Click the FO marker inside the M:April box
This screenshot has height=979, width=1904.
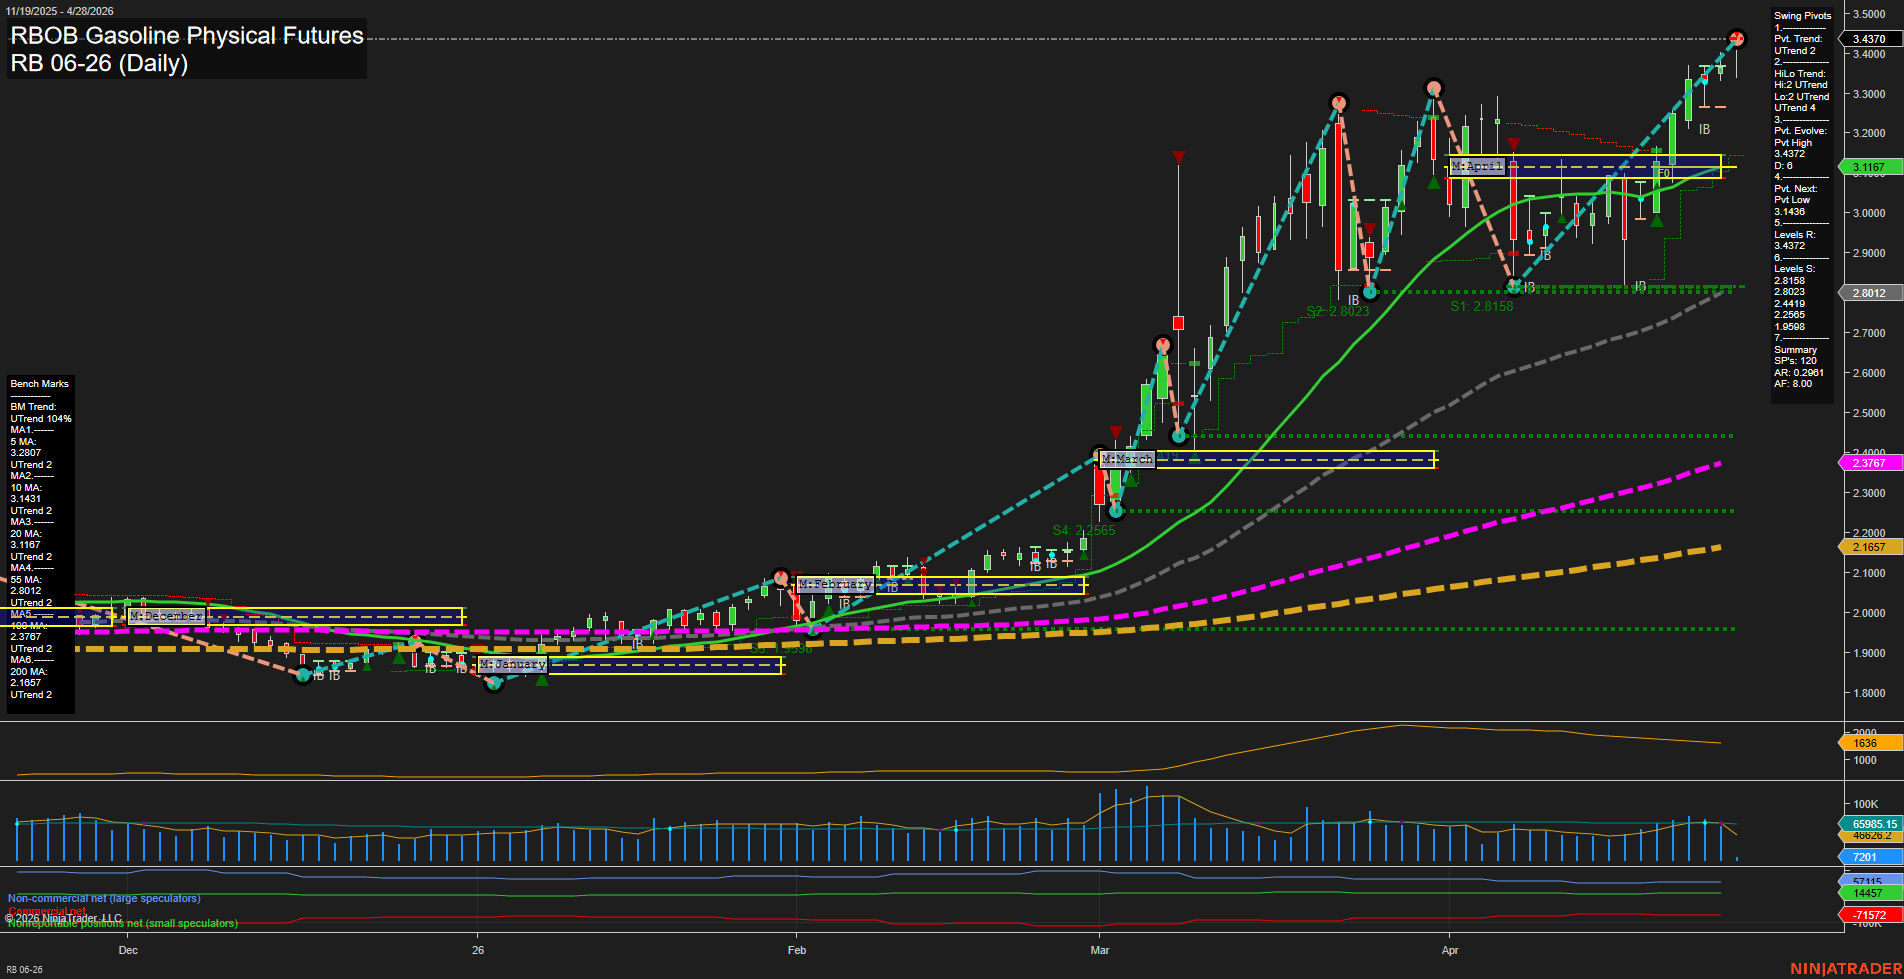(1663, 172)
